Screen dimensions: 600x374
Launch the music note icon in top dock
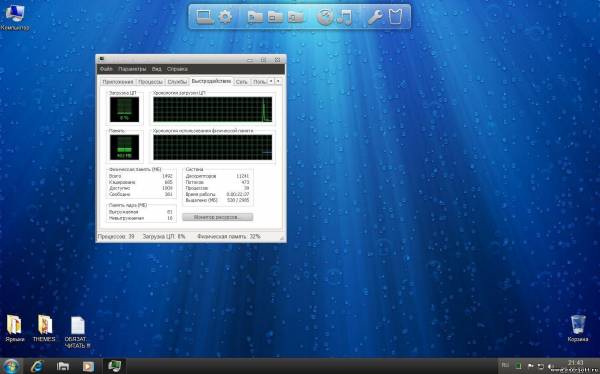click(x=345, y=17)
